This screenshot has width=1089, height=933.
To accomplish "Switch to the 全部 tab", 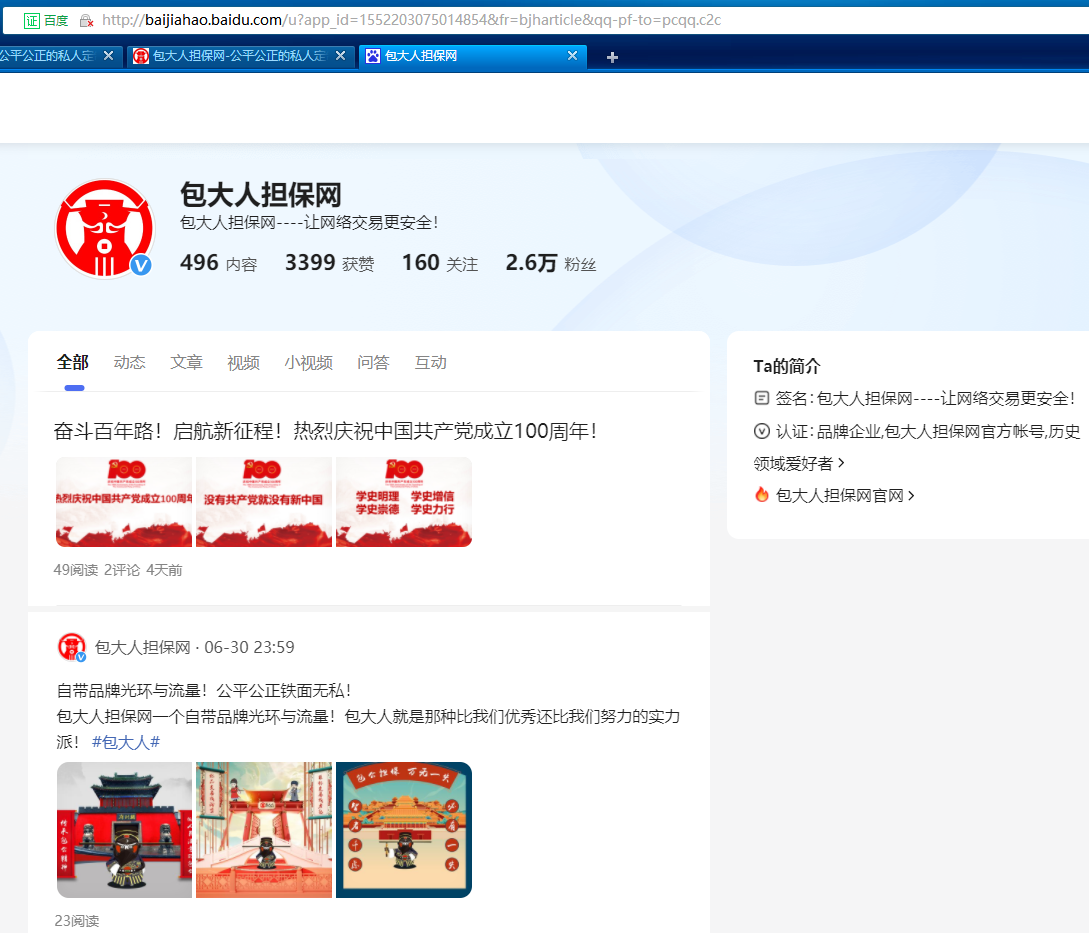I will (73, 363).
